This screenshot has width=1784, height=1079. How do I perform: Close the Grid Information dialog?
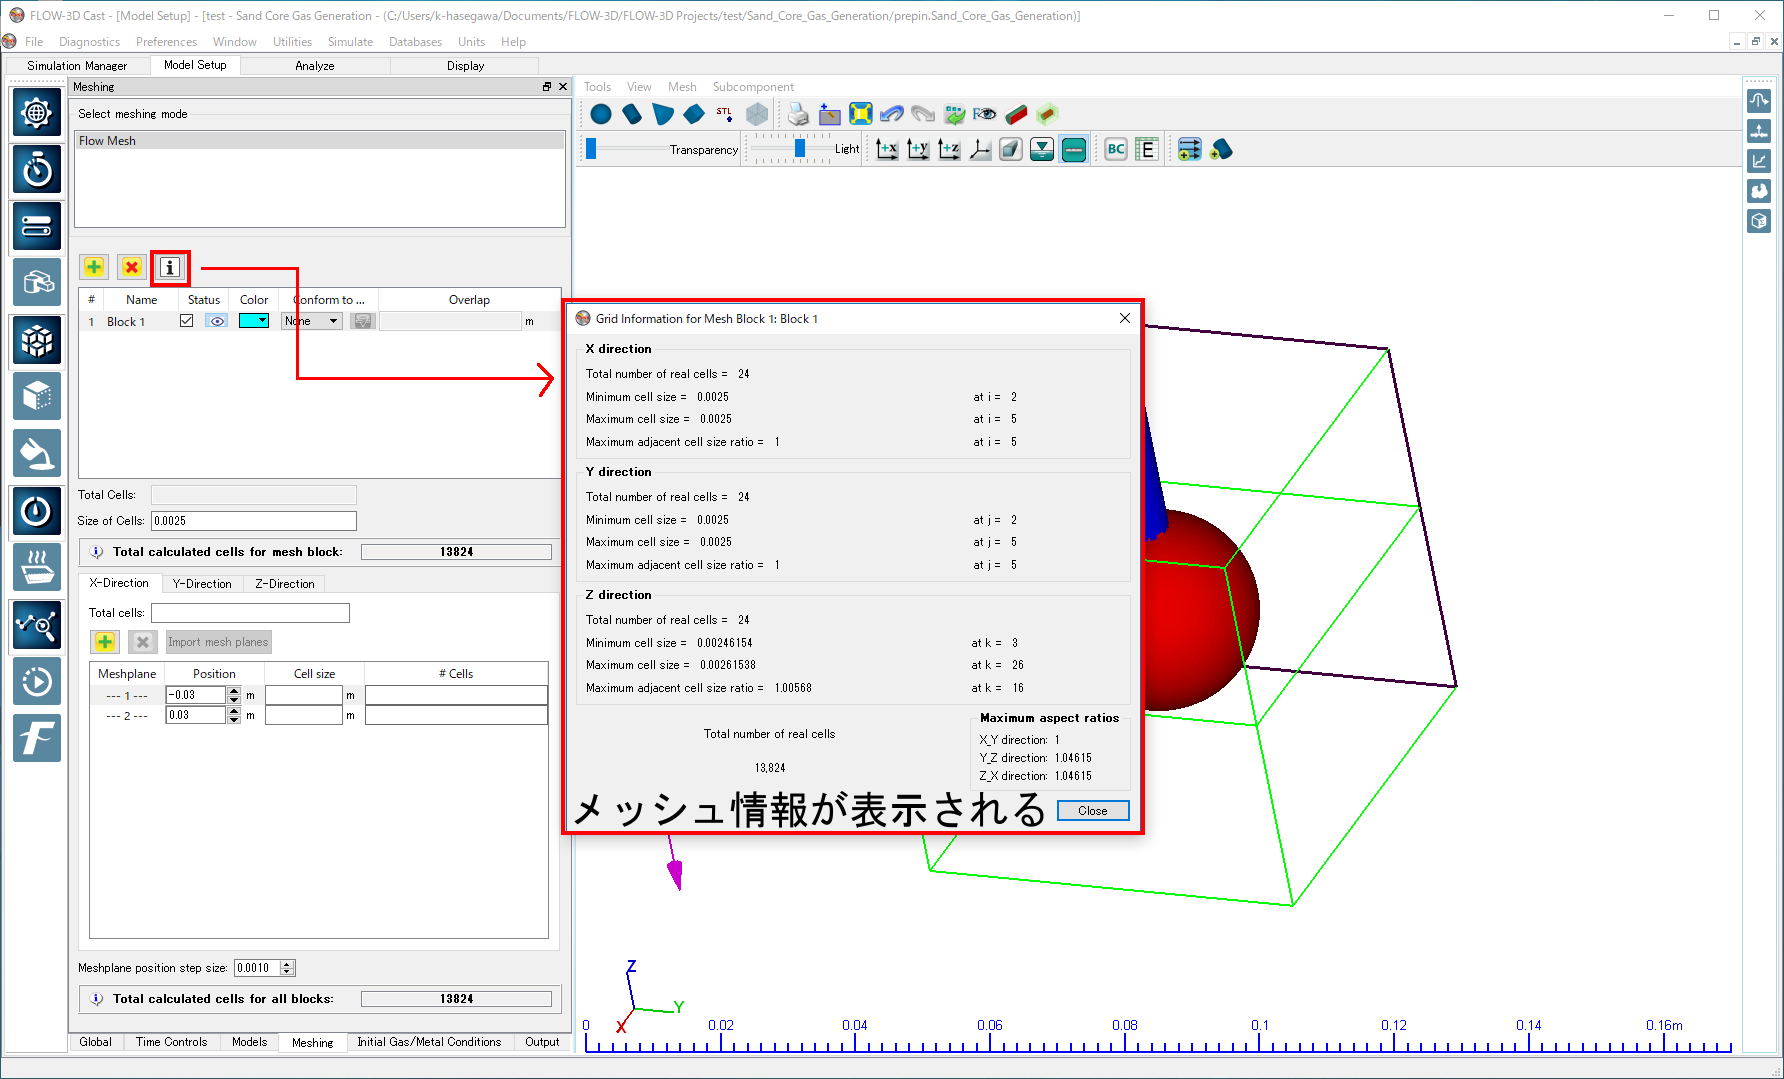click(1093, 811)
